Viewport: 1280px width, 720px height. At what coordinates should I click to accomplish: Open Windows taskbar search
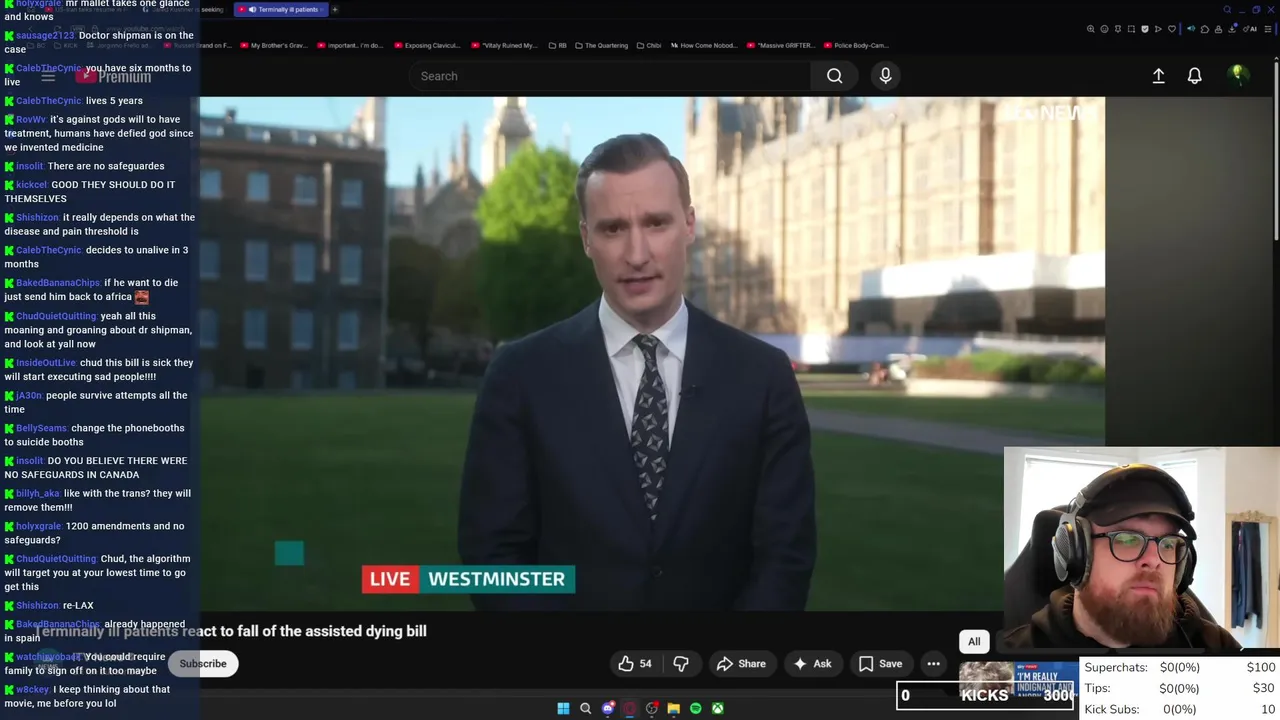click(586, 708)
